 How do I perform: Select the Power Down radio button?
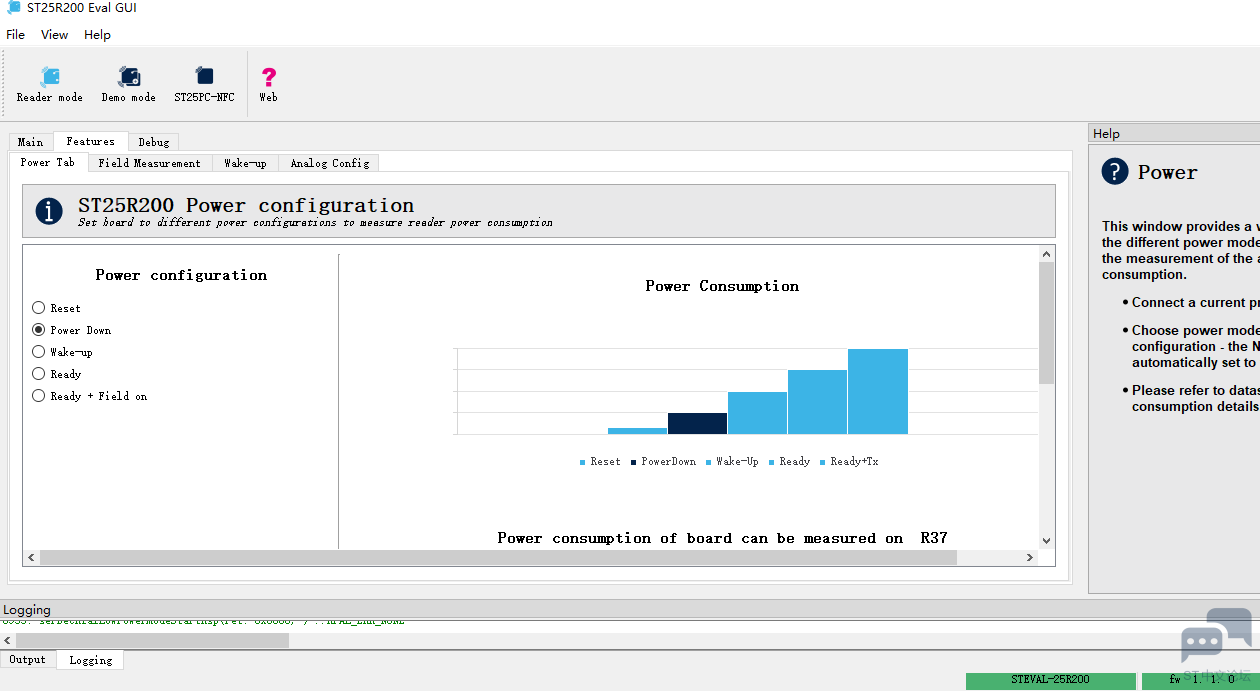(x=39, y=330)
